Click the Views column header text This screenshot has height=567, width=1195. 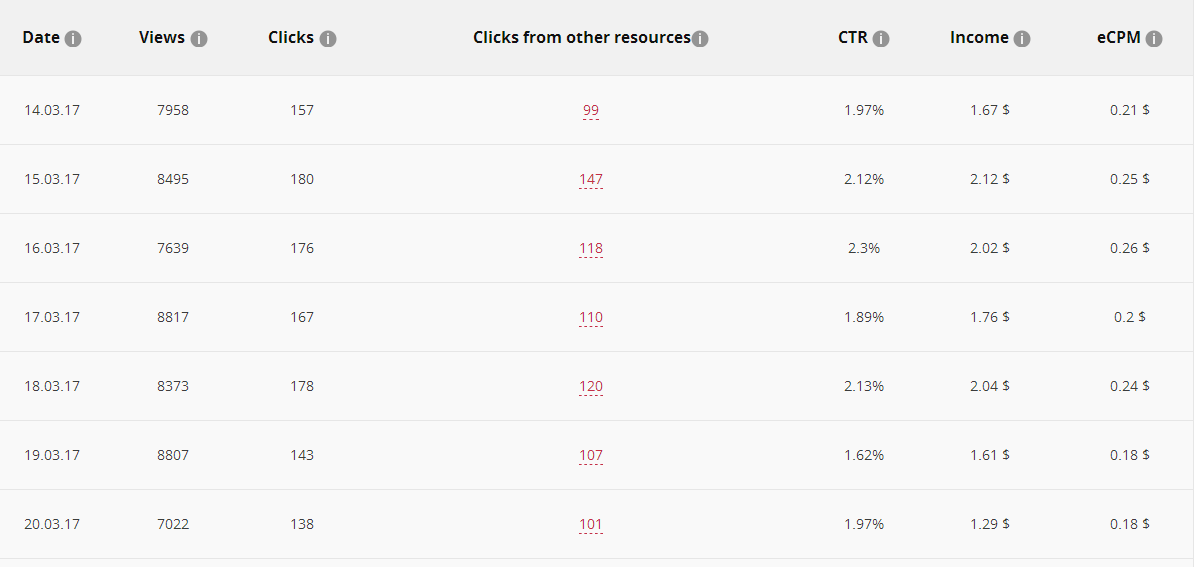point(162,37)
